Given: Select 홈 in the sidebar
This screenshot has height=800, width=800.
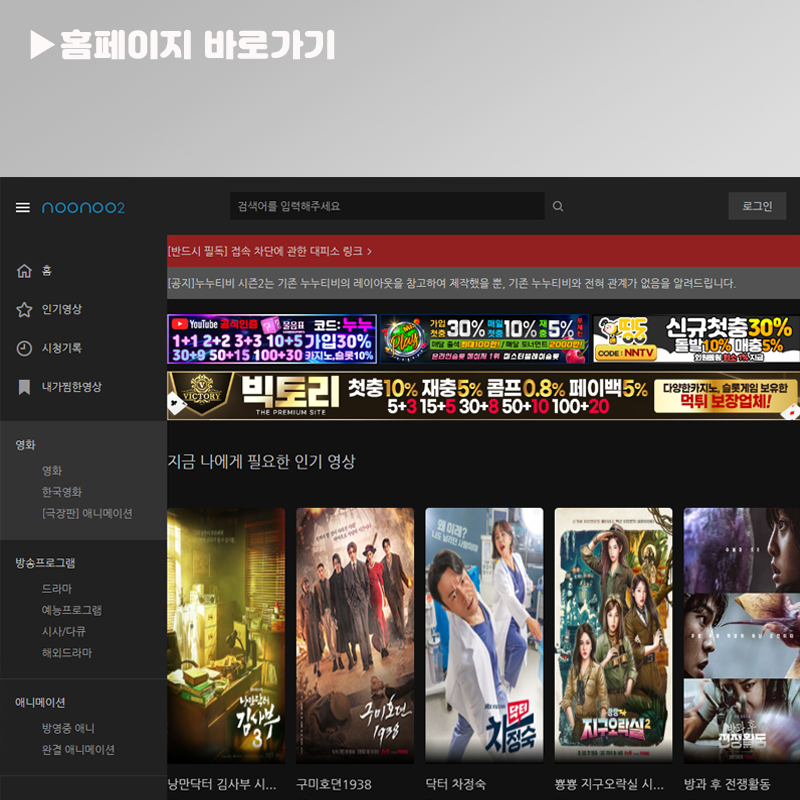Looking at the screenshot, I should (46, 271).
